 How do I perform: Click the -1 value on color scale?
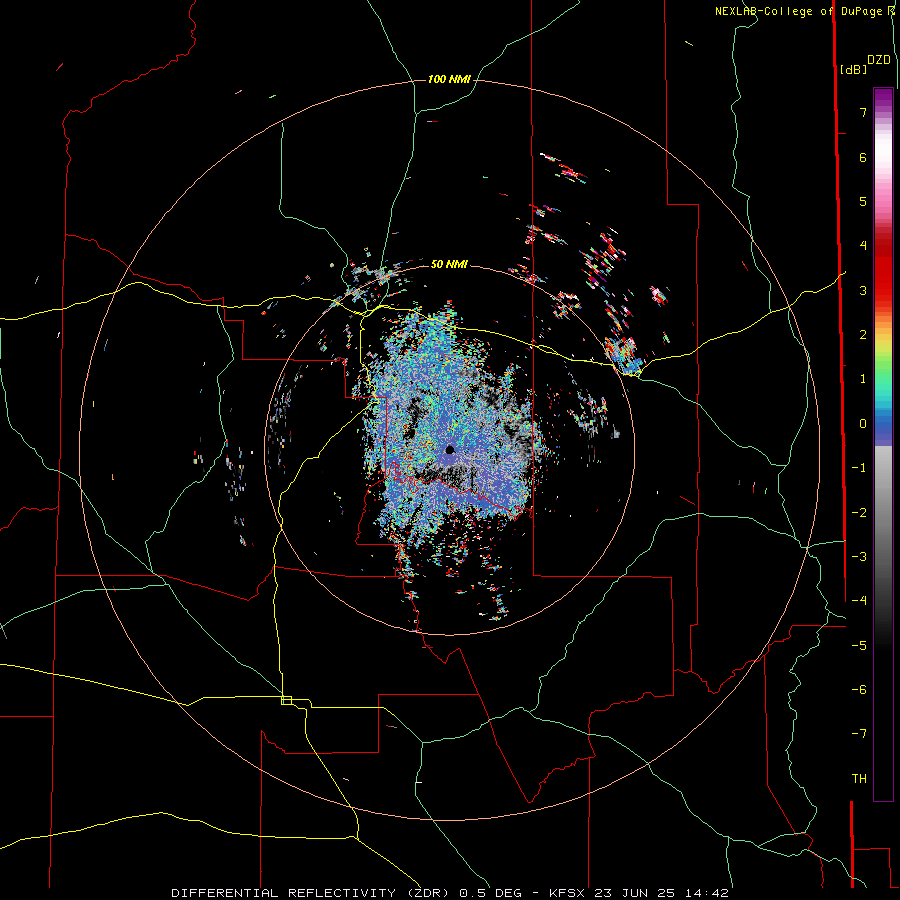pos(859,468)
